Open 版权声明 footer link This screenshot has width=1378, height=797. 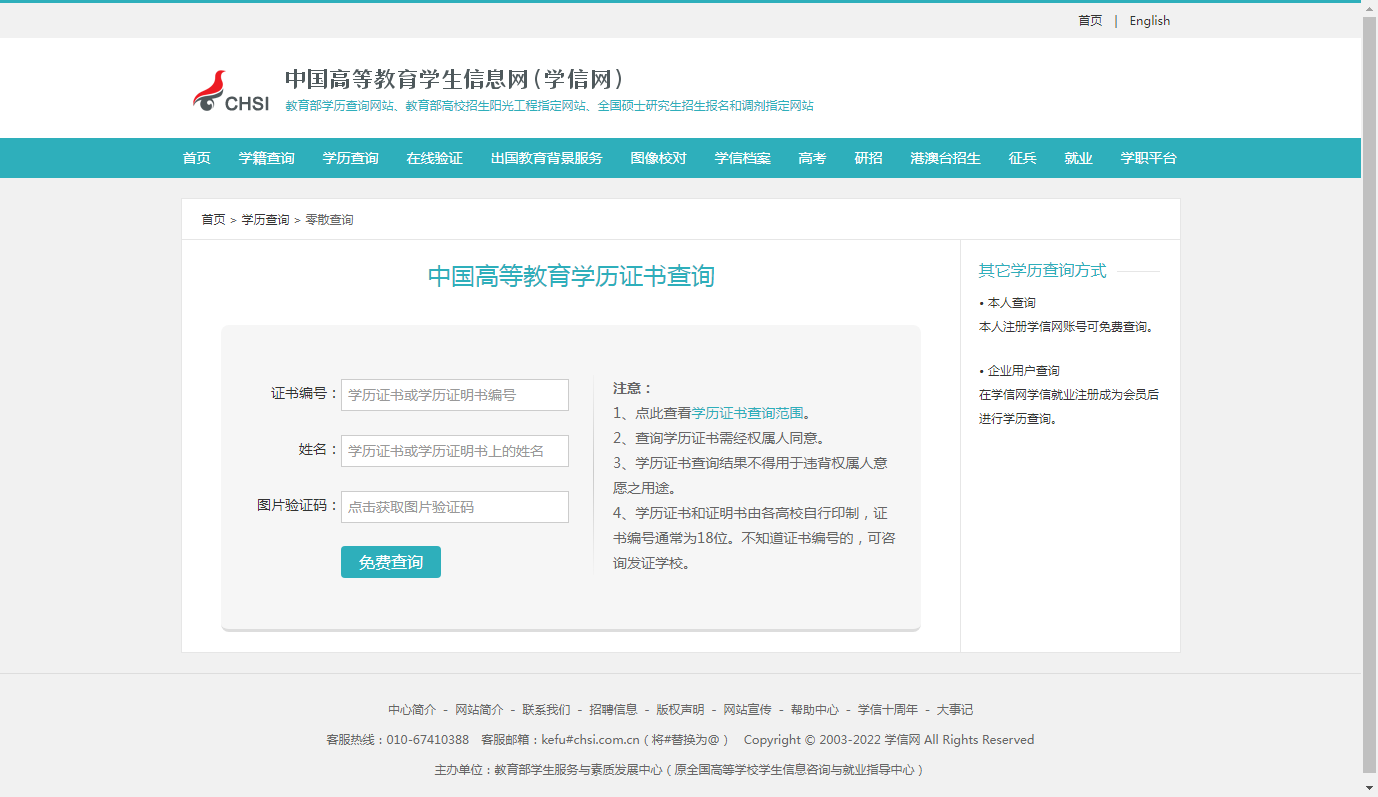click(680, 710)
